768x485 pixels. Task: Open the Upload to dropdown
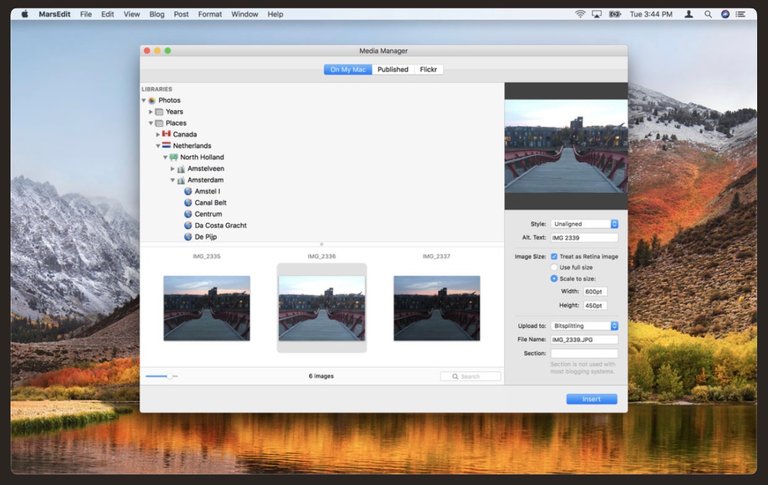tap(585, 326)
